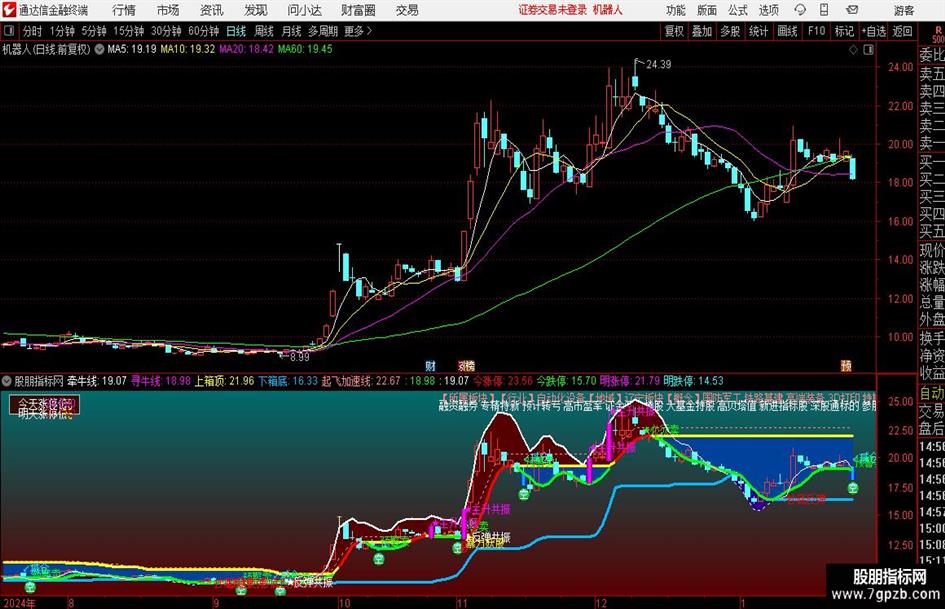The width and height of the screenshot is (945, 609).
Task: Click the 牵牛线: 19.07 indicator value
Action: click(x=97, y=381)
